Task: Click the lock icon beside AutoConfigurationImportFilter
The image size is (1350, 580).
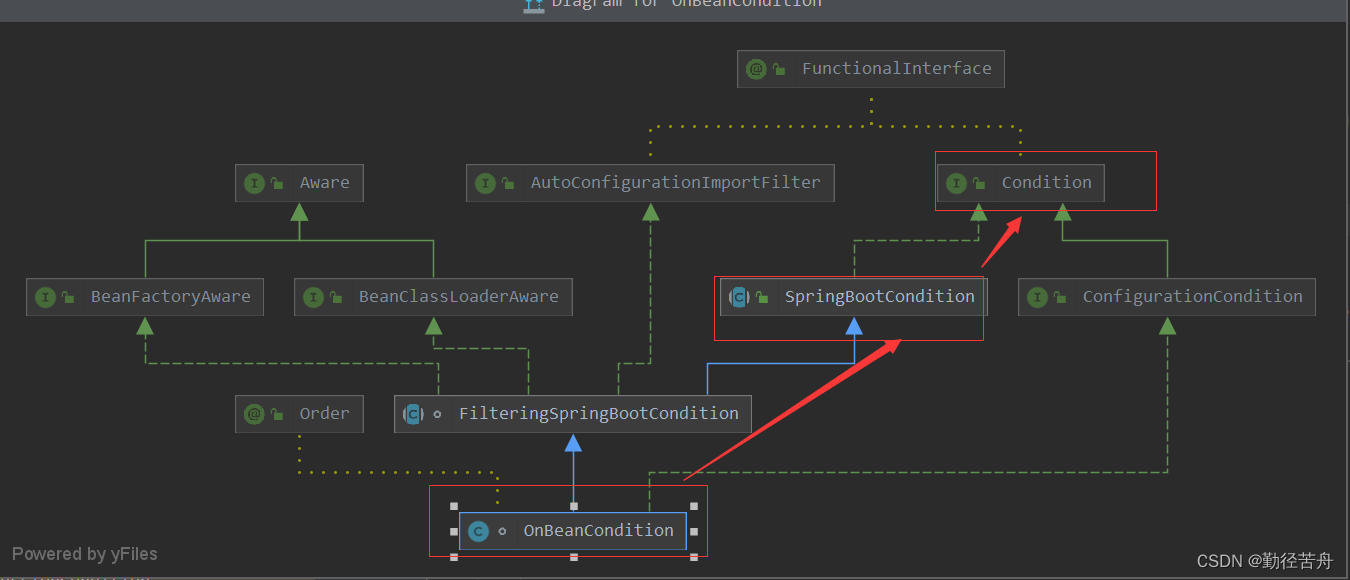Action: click(x=508, y=184)
